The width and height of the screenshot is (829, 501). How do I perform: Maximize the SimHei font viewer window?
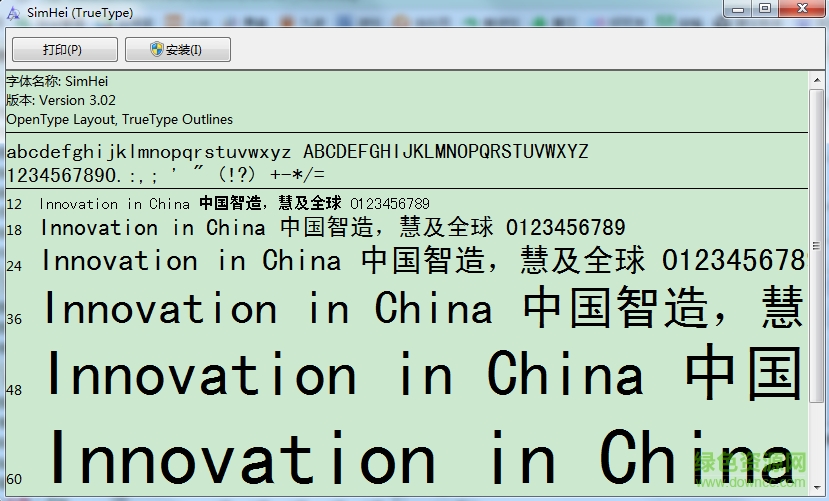(x=765, y=8)
